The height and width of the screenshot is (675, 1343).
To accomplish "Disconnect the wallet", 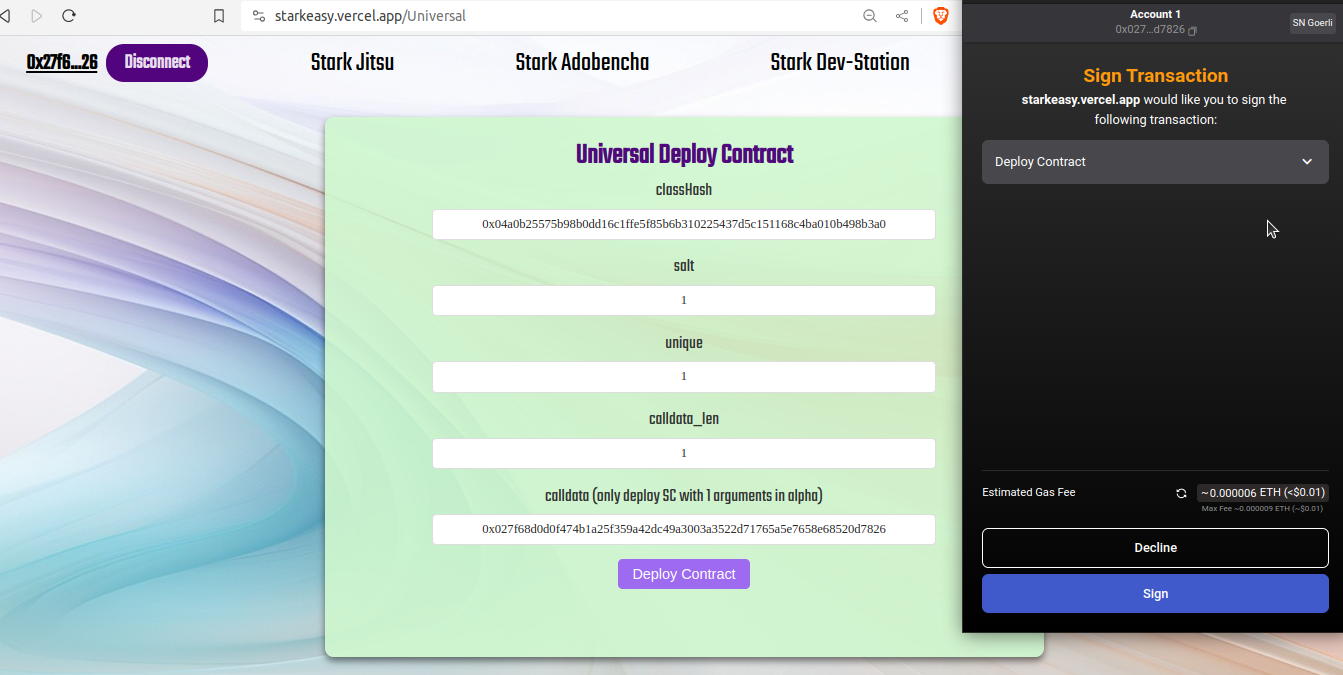I will 157,62.
